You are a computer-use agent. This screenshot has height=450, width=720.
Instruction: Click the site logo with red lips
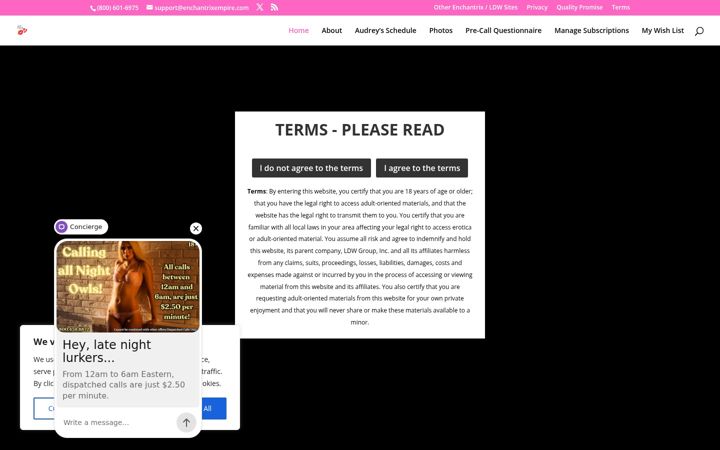(x=22, y=30)
